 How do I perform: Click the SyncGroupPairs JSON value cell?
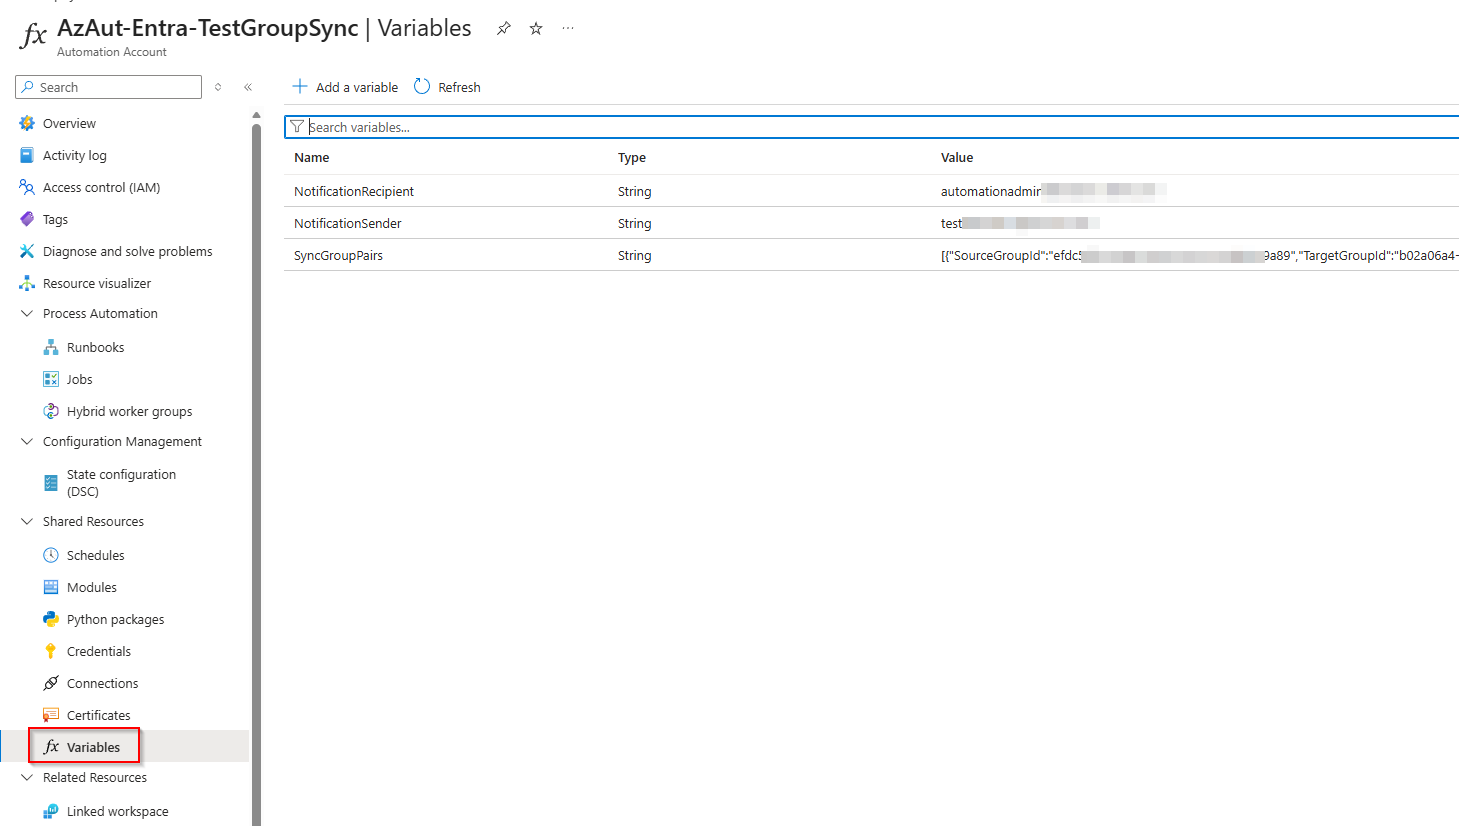click(1199, 255)
